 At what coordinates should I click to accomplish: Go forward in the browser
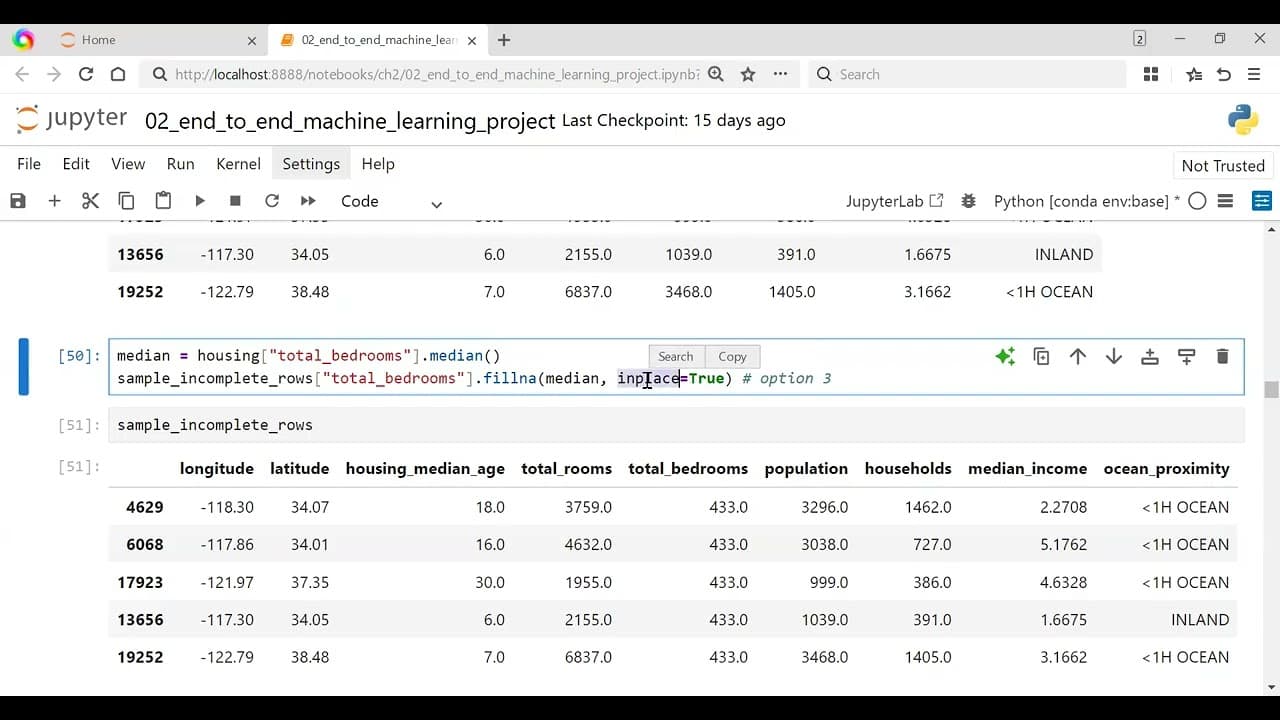[x=54, y=74]
